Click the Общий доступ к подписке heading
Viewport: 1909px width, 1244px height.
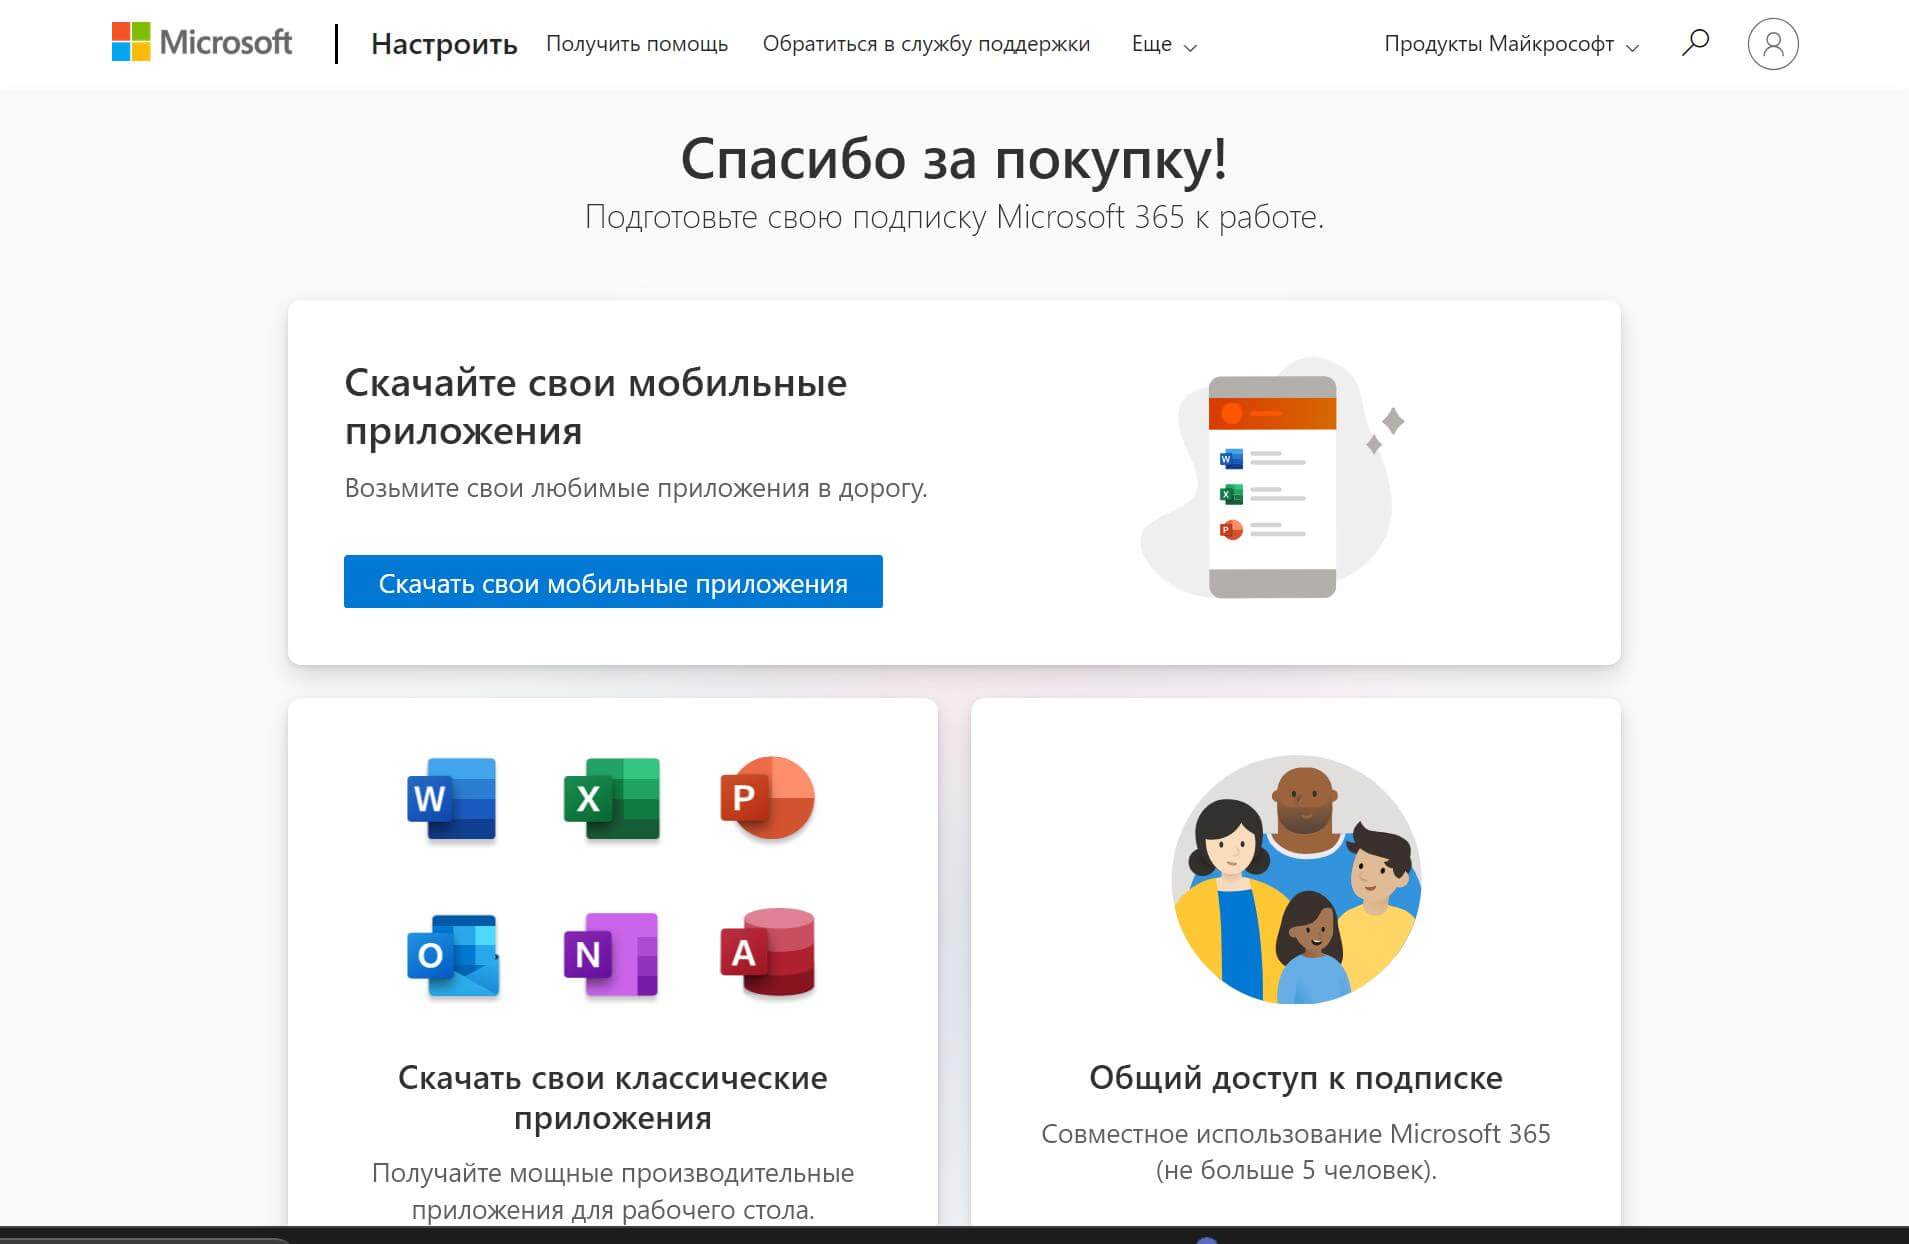coord(1296,1077)
